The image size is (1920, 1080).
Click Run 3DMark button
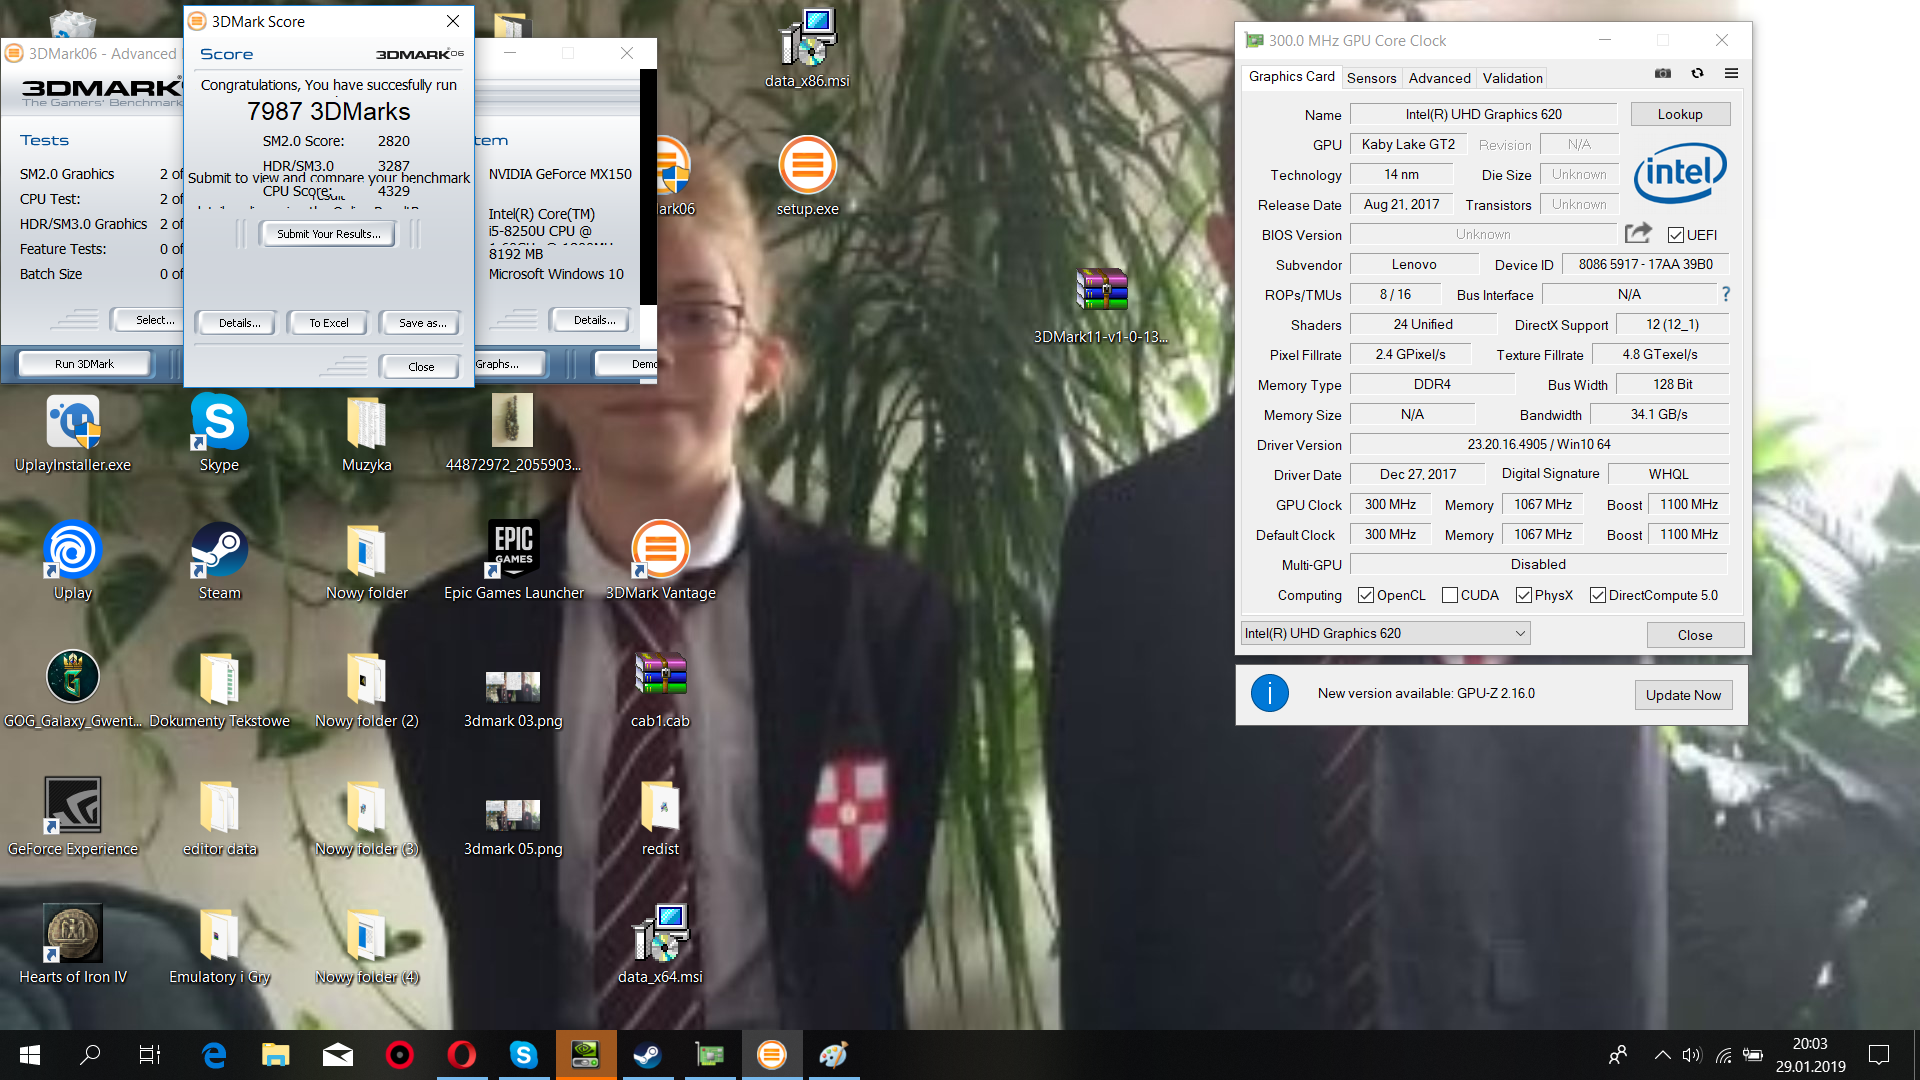click(84, 364)
